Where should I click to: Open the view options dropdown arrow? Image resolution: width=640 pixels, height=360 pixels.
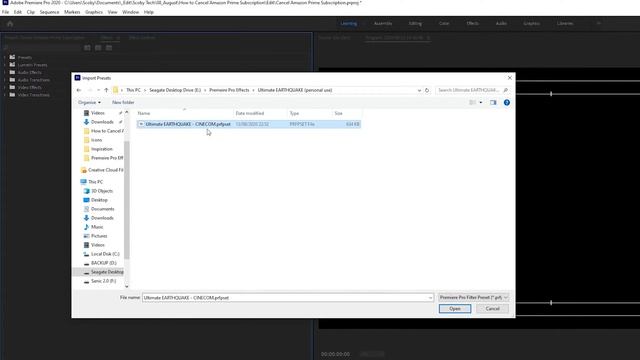click(x=481, y=102)
